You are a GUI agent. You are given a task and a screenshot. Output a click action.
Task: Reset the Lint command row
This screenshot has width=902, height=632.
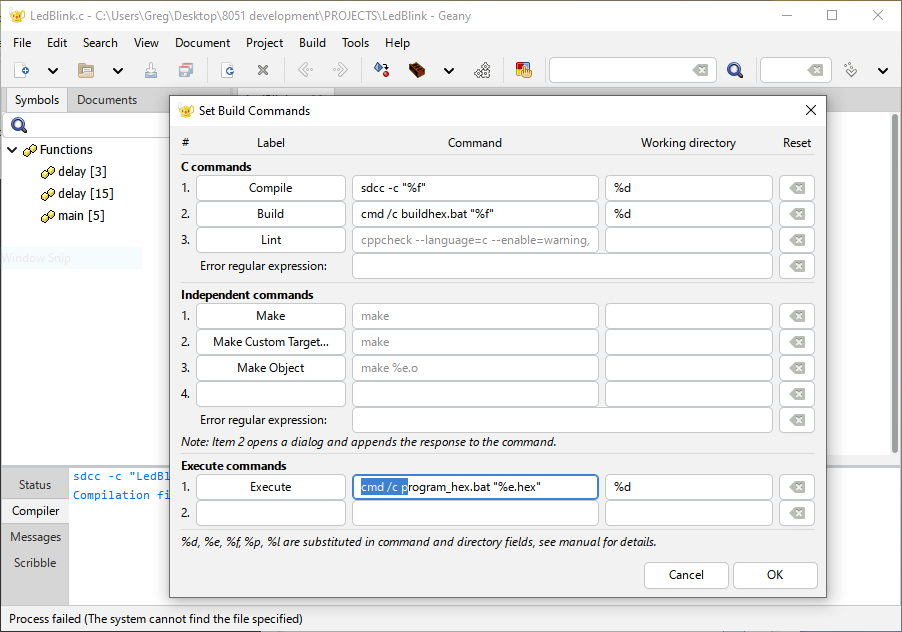click(x=797, y=240)
